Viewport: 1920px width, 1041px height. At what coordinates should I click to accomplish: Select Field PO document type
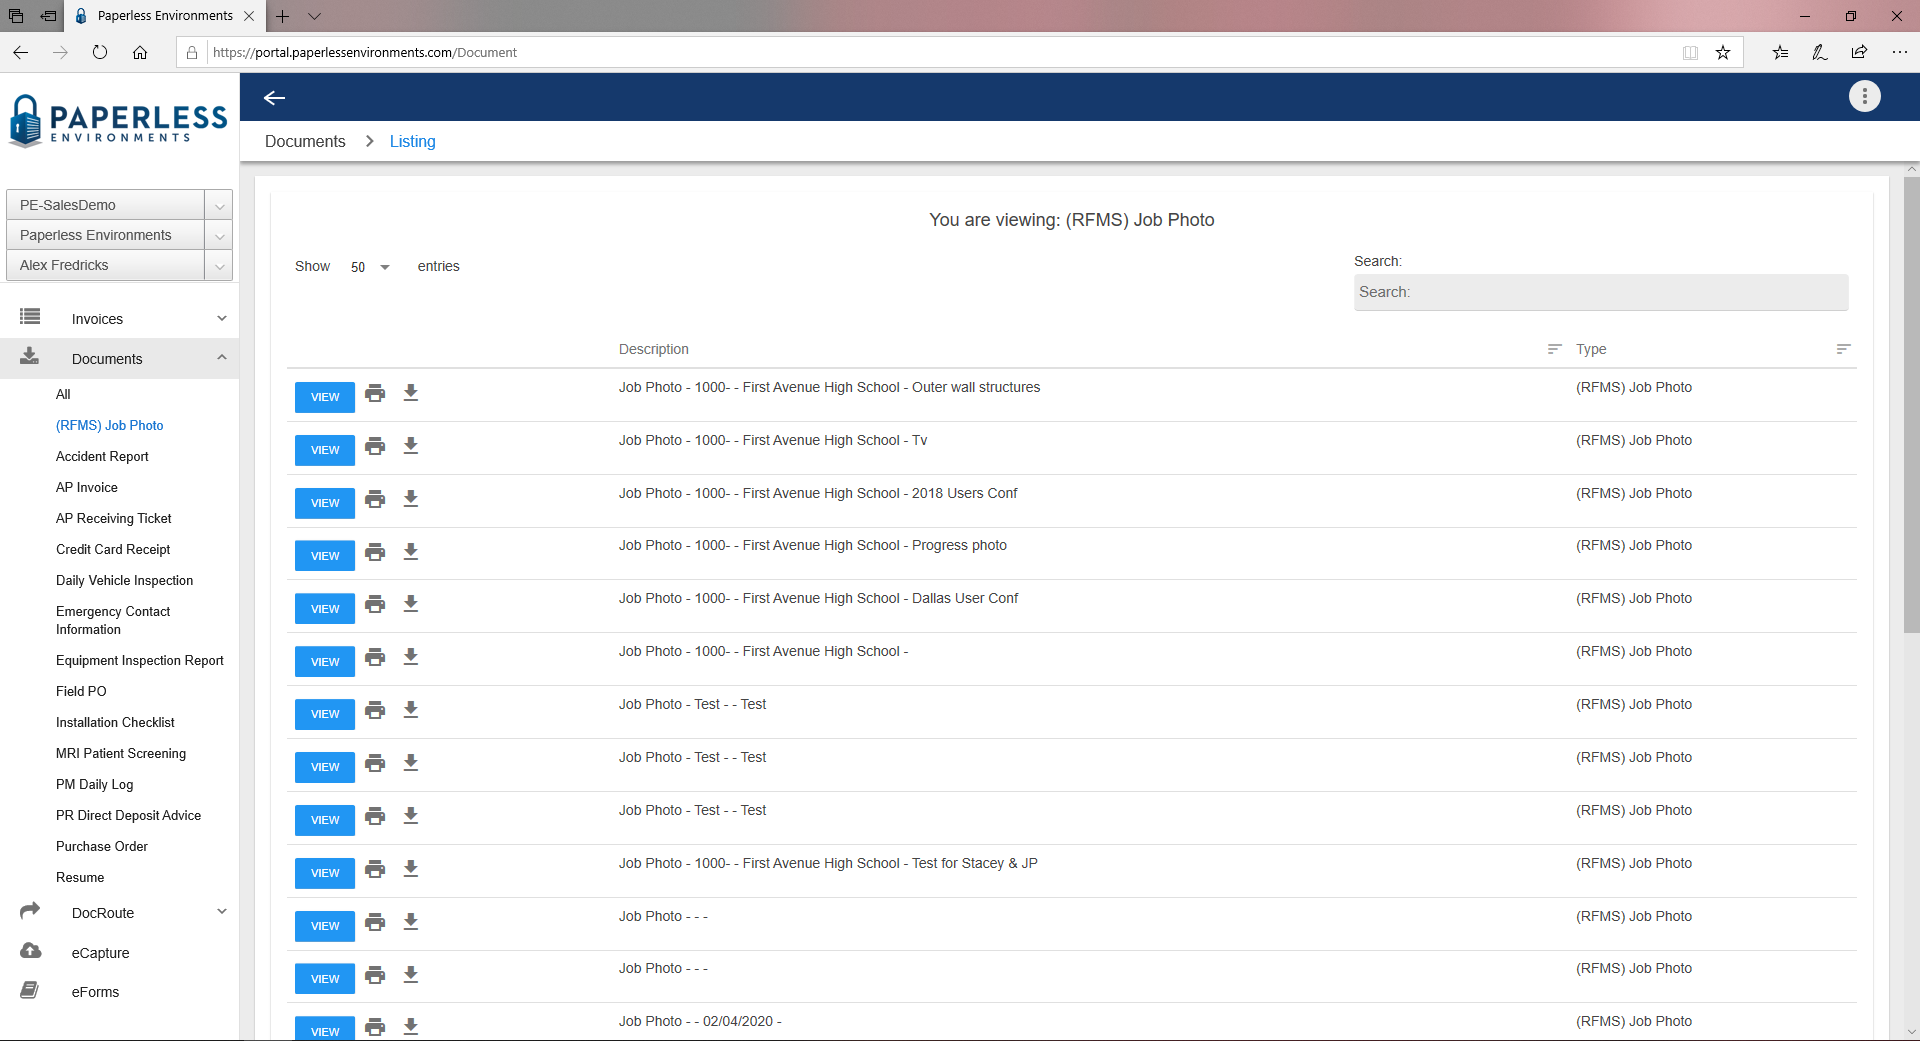pyautogui.click(x=81, y=691)
